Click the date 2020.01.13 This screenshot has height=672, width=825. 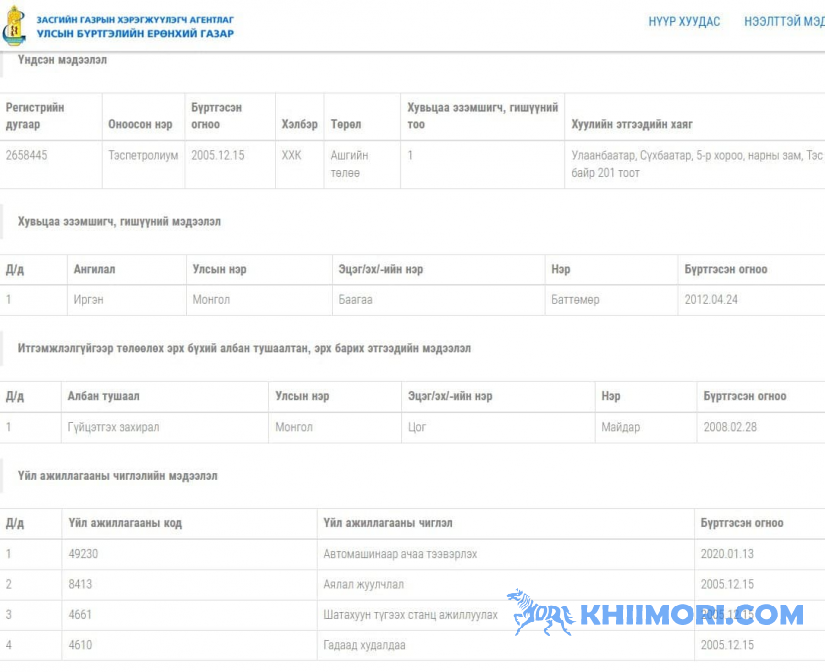[727, 554]
